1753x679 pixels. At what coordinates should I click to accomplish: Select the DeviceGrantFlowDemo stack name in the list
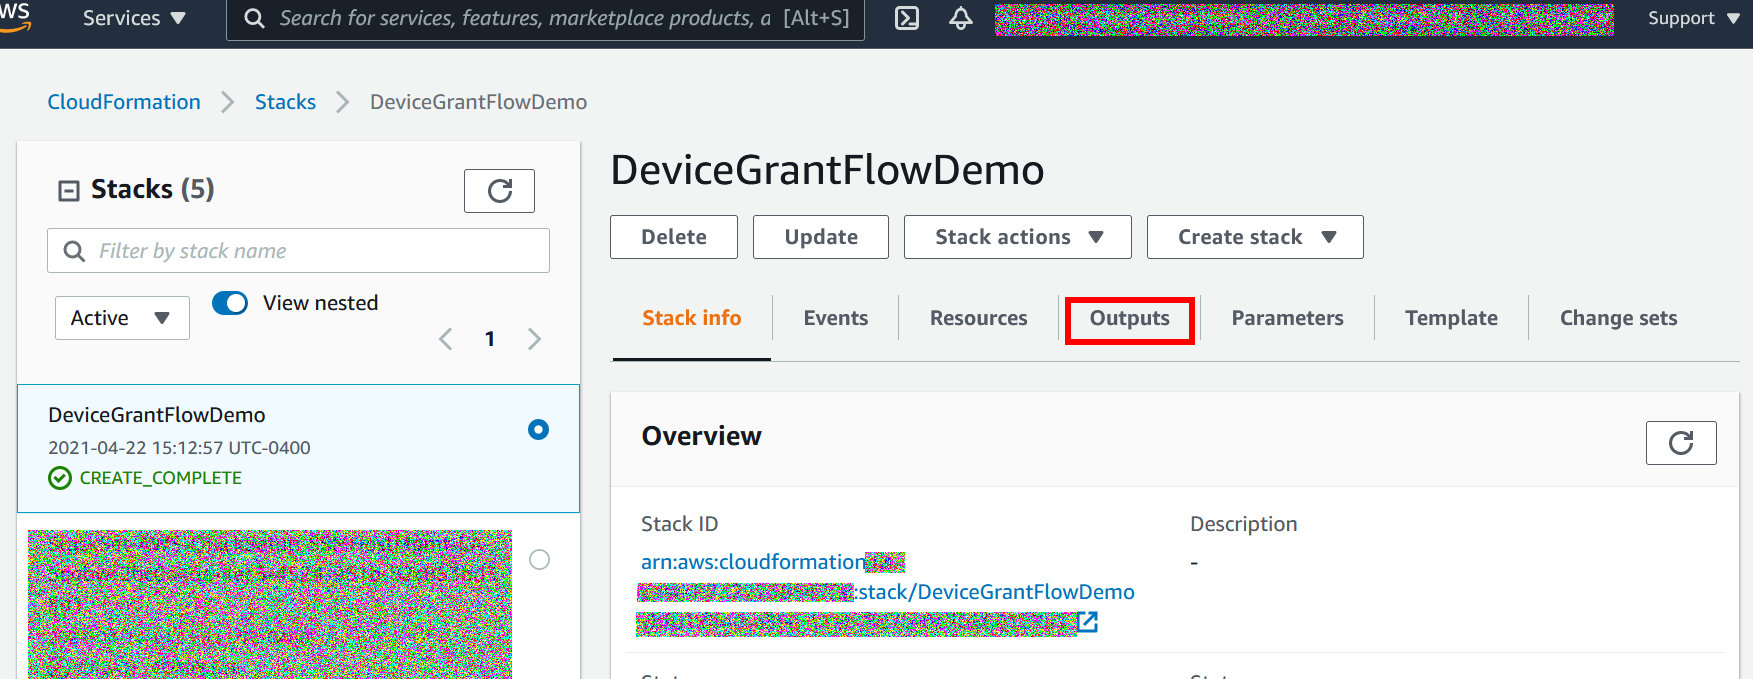pyautogui.click(x=157, y=415)
